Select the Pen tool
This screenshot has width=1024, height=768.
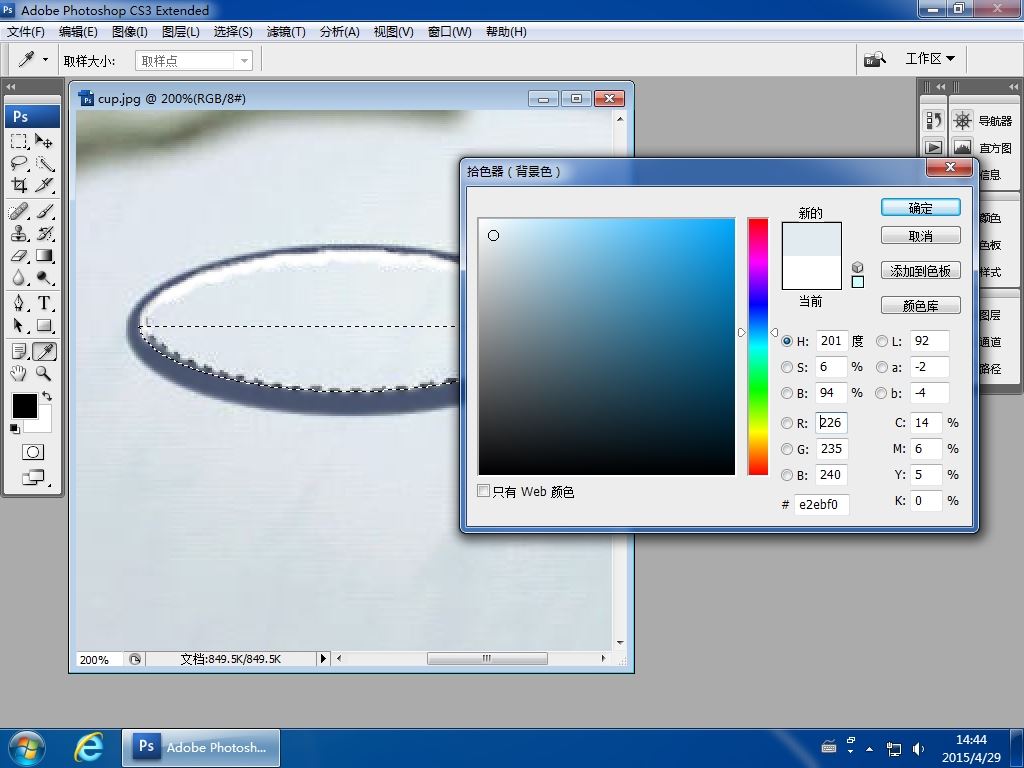tap(19, 303)
